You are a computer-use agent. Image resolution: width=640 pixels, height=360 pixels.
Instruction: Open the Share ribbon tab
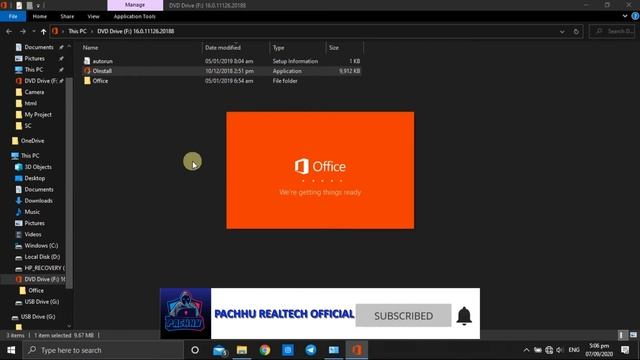tap(67, 16)
